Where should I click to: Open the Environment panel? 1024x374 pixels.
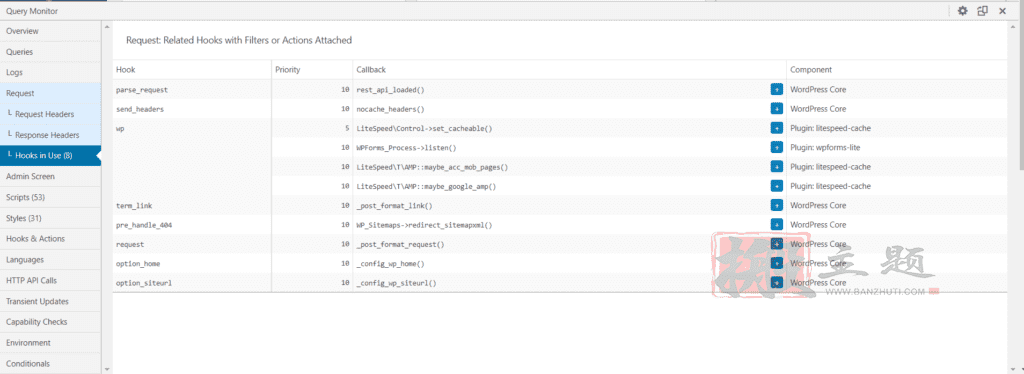point(50,343)
